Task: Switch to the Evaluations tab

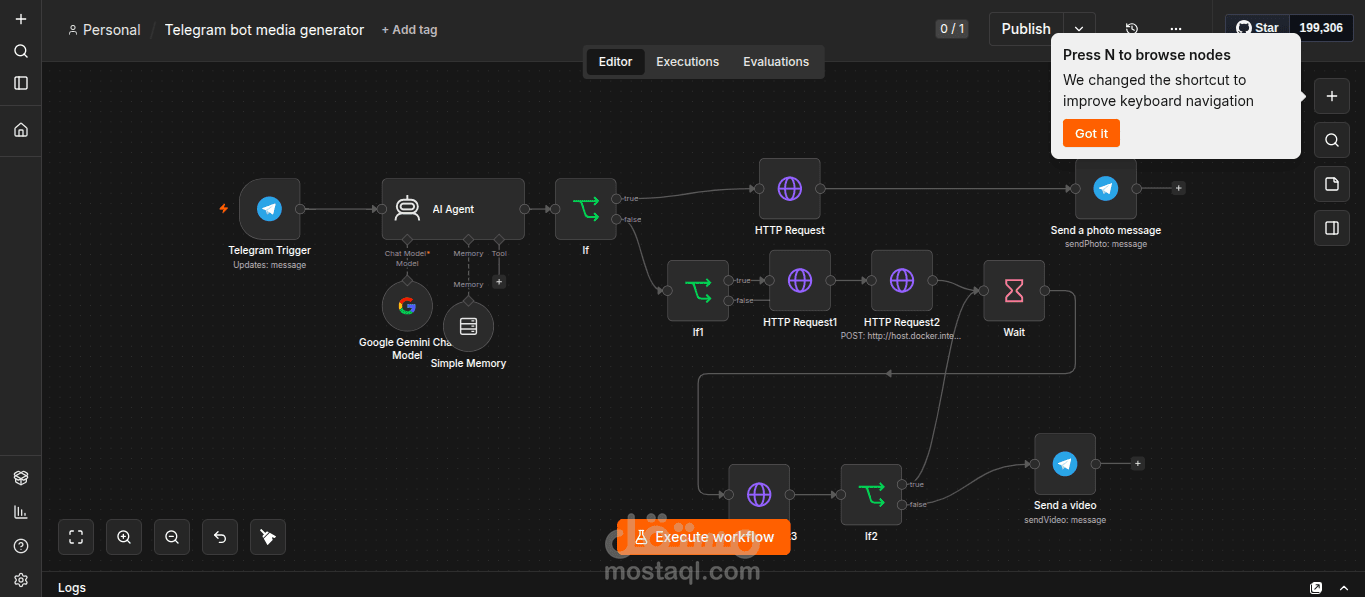Action: (776, 62)
